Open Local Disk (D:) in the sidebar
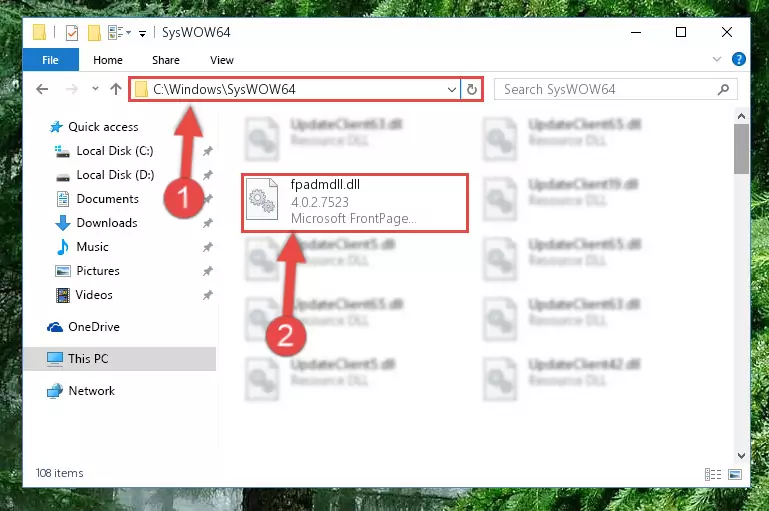Image resolution: width=769 pixels, height=511 pixels. (x=115, y=175)
